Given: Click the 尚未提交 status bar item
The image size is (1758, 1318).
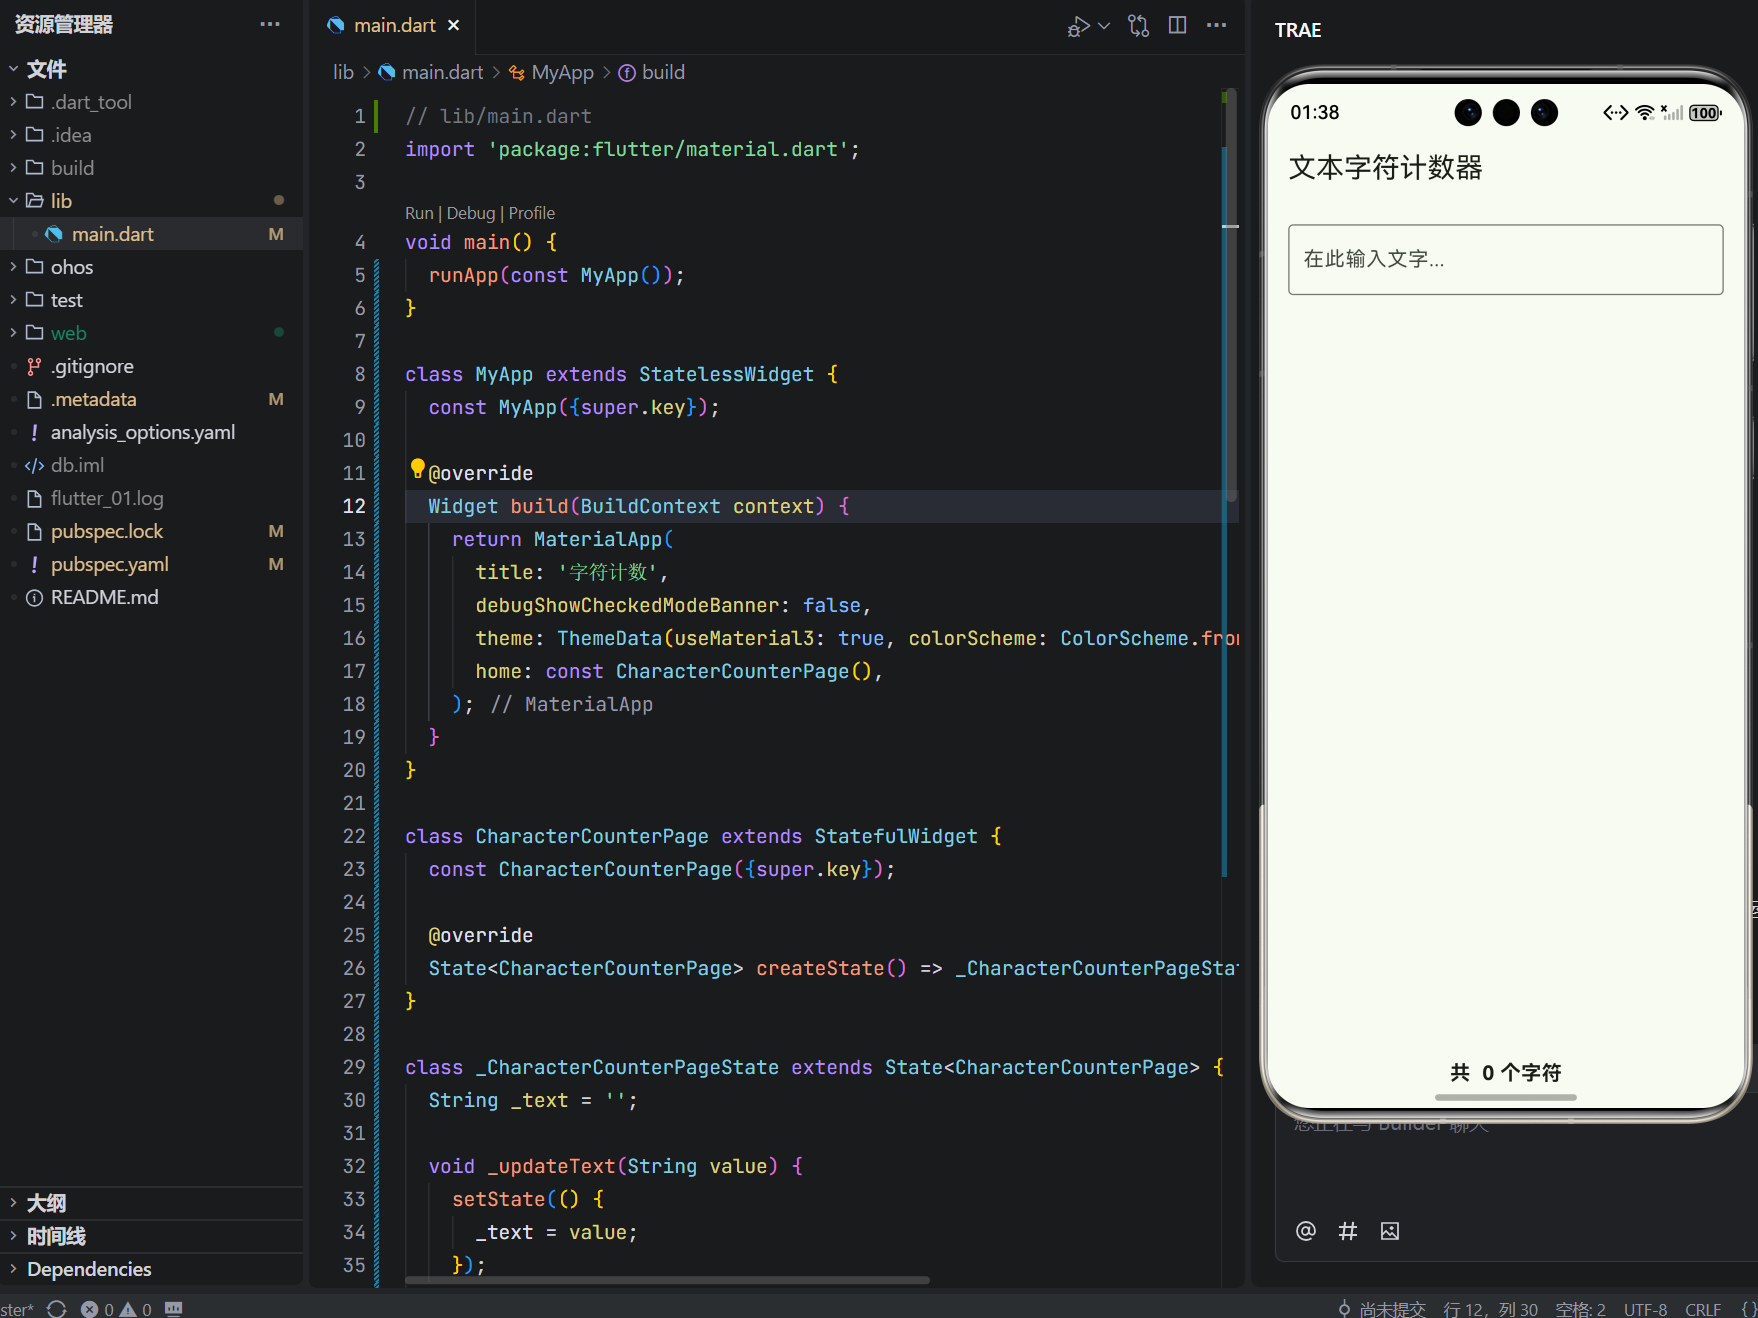Looking at the screenshot, I should point(1382,1309).
